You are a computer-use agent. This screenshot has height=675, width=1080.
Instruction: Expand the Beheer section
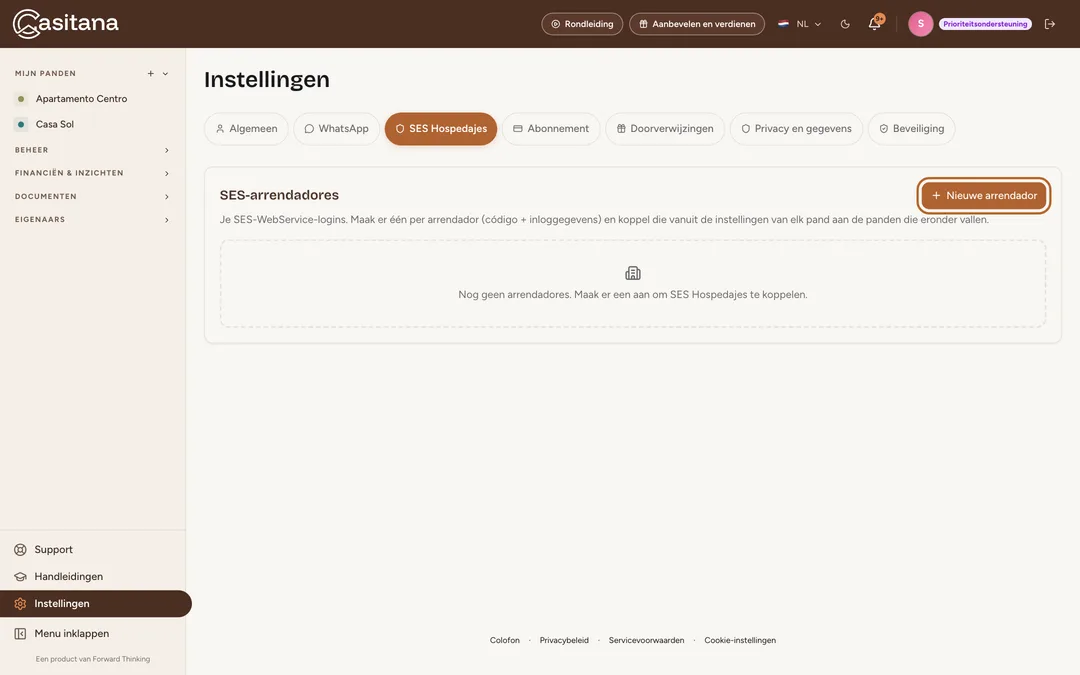click(x=92, y=150)
